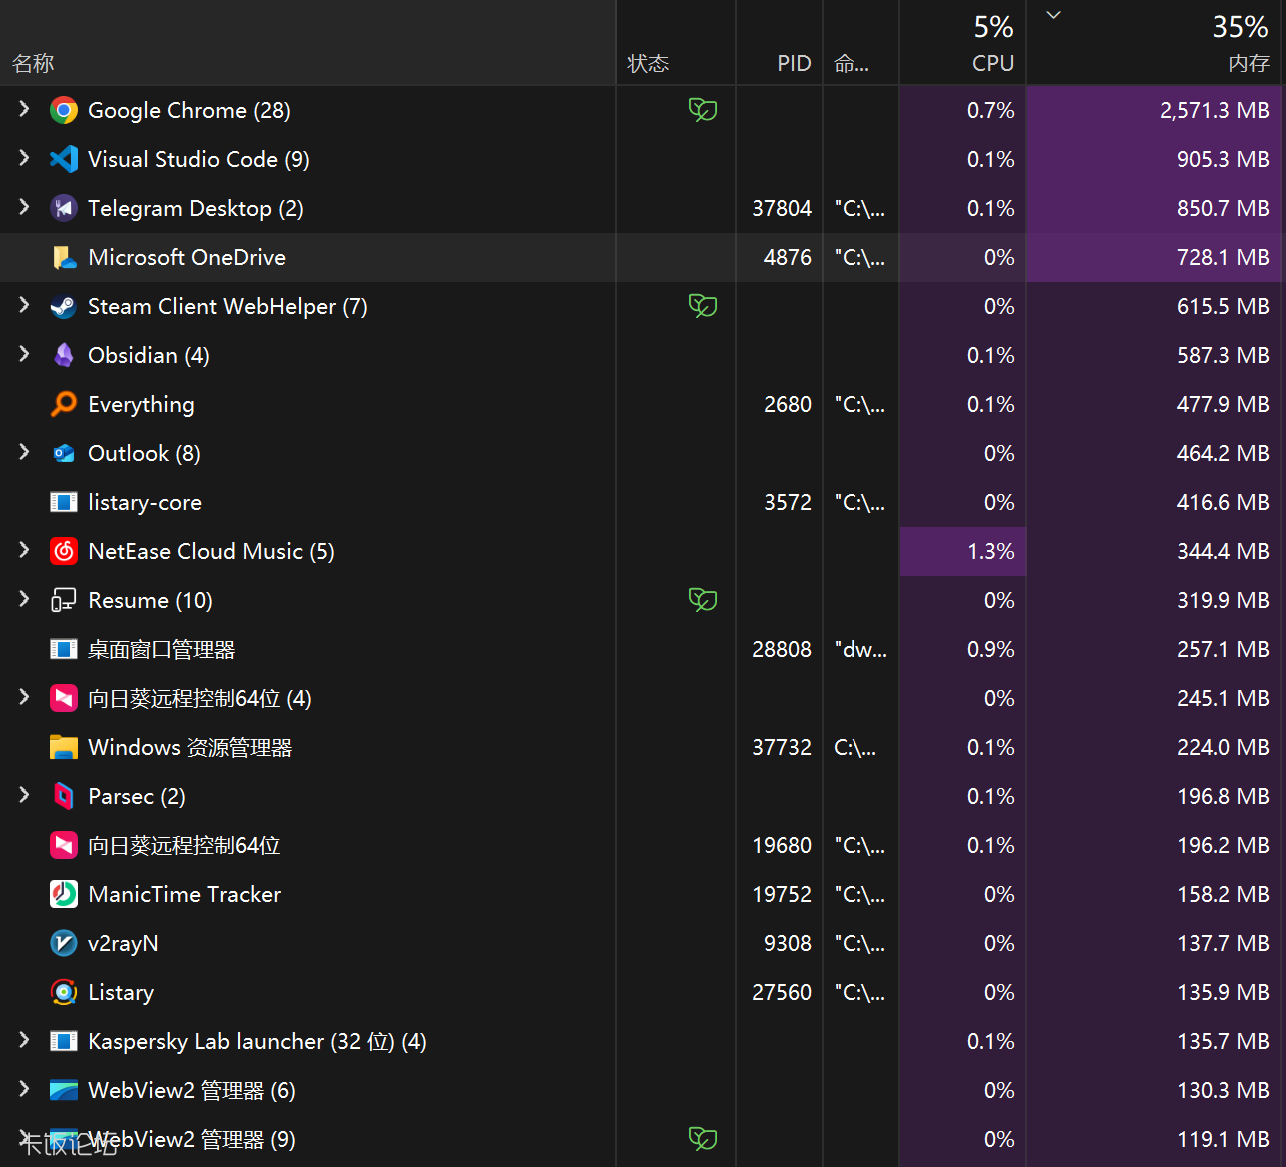Click the 0.9% CPU value
Viewport: 1286px width, 1167px height.
(991, 649)
